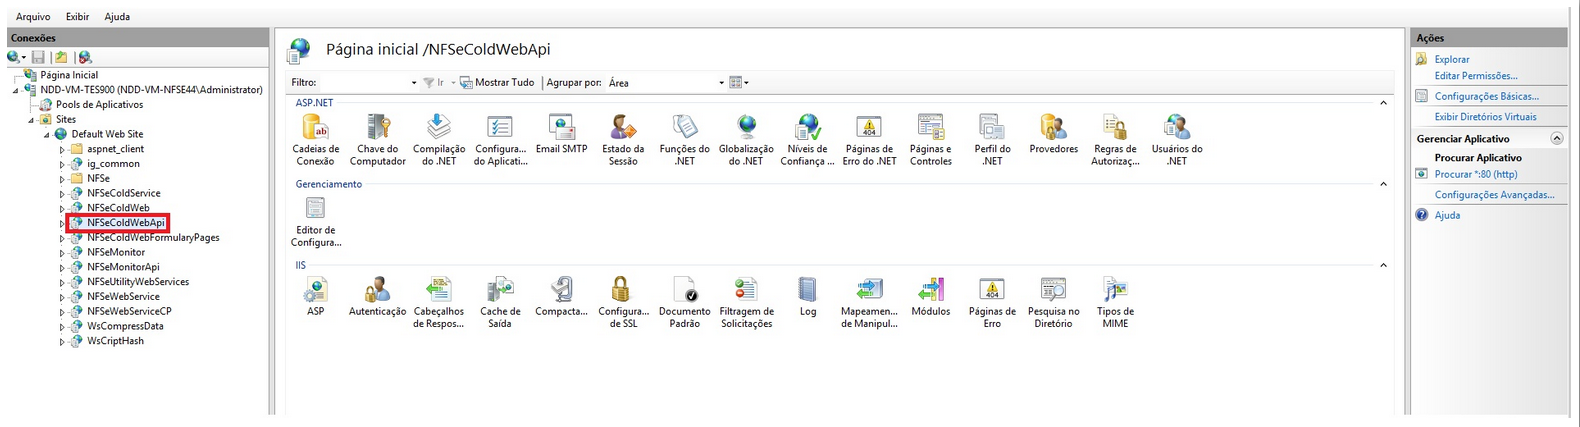The width and height of the screenshot is (1580, 427).
Task: Open the Módulos feature icon
Action: pos(930,291)
